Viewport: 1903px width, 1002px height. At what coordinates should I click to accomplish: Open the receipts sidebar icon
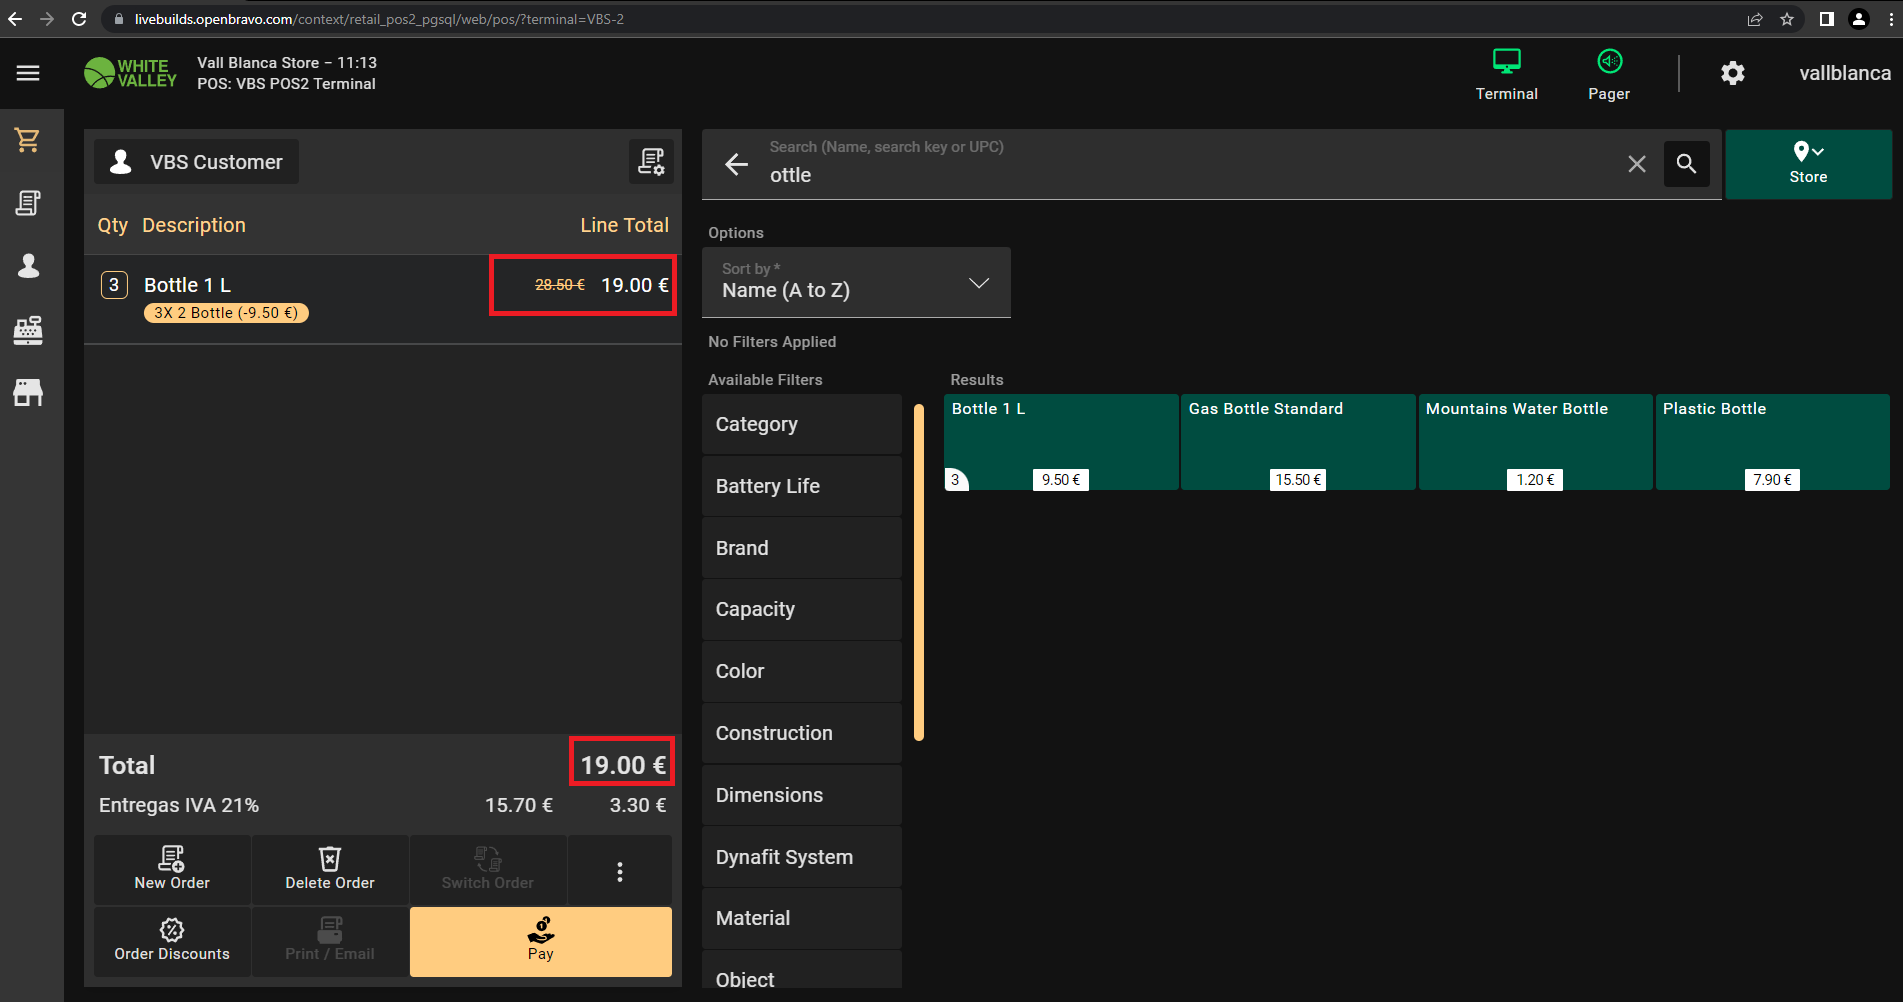coord(28,203)
